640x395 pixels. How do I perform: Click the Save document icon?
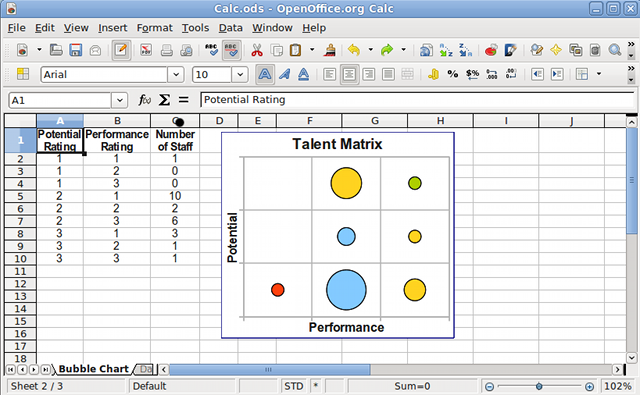(76, 50)
